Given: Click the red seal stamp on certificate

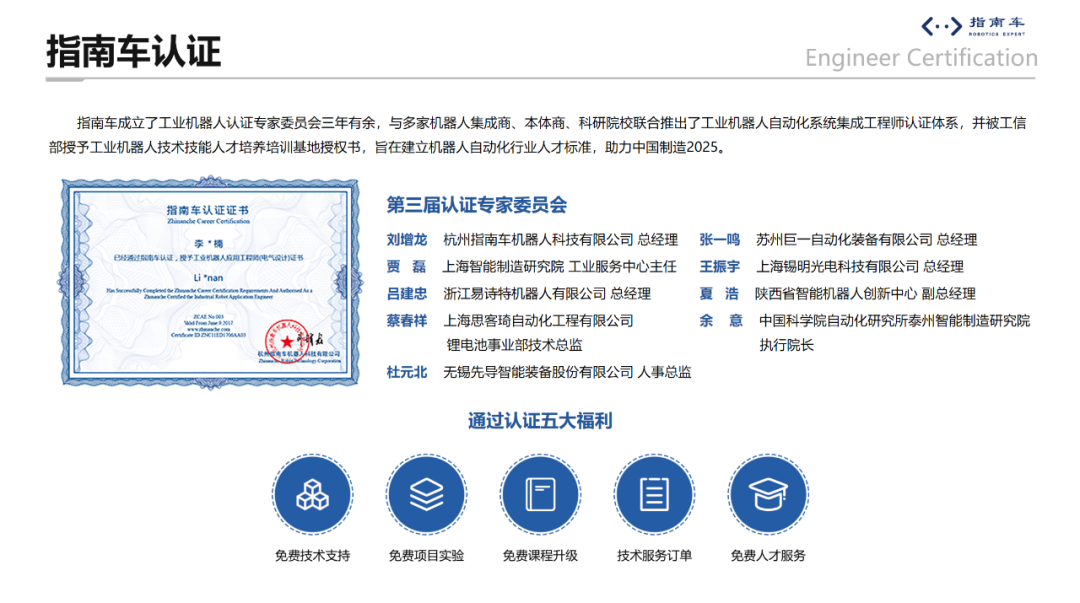Looking at the screenshot, I should (286, 340).
